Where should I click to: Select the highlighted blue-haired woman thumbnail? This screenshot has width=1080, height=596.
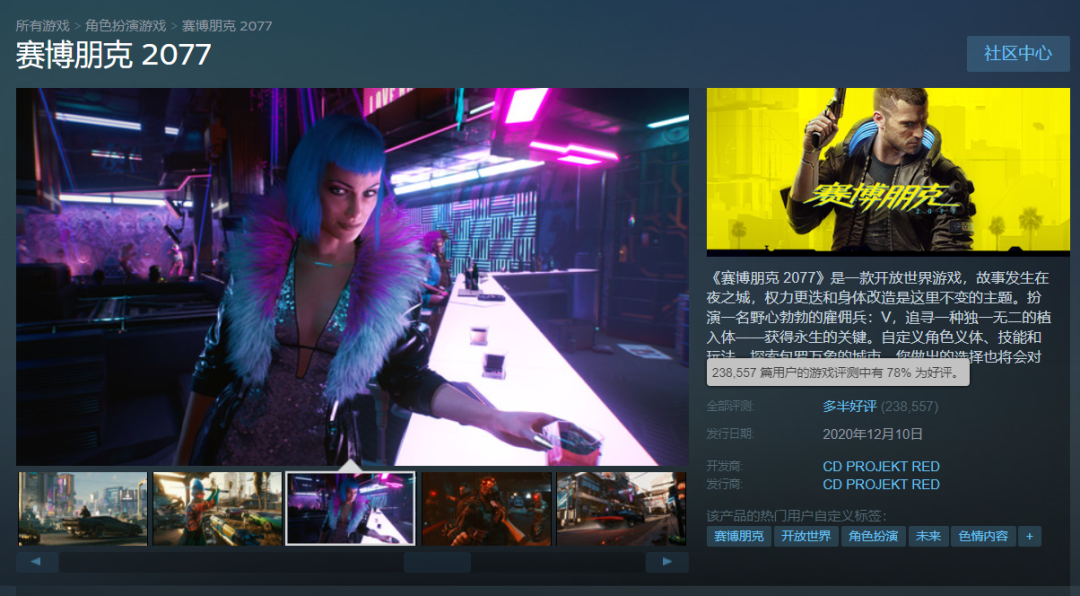(x=351, y=508)
